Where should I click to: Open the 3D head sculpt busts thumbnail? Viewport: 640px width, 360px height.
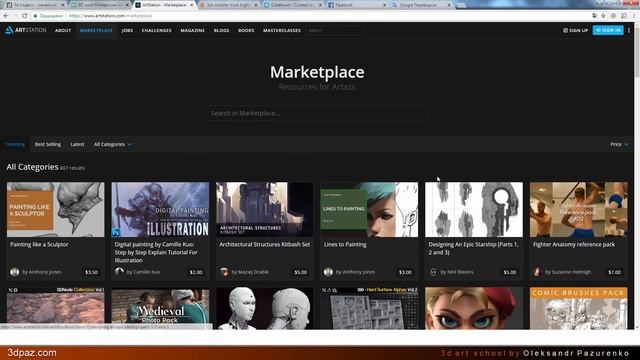[x=264, y=308]
